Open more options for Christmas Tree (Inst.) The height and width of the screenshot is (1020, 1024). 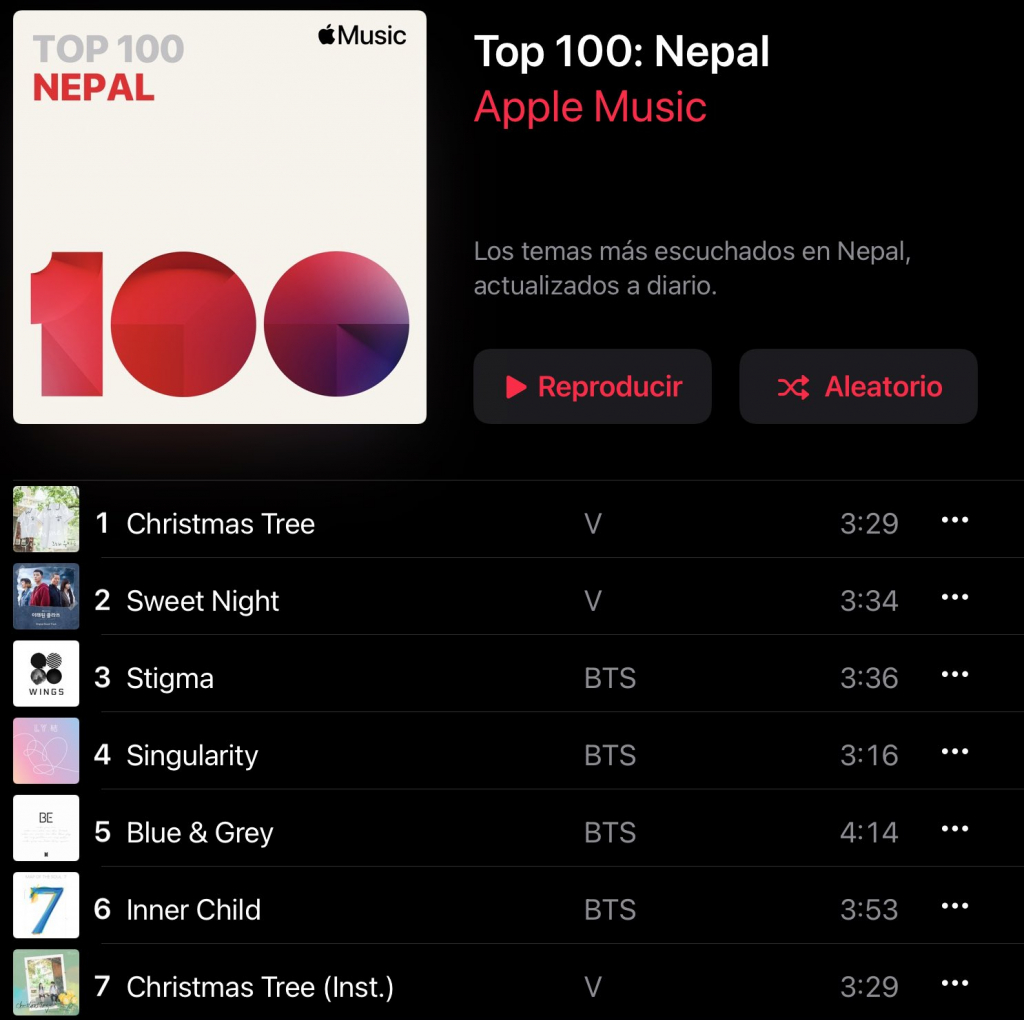point(954,983)
